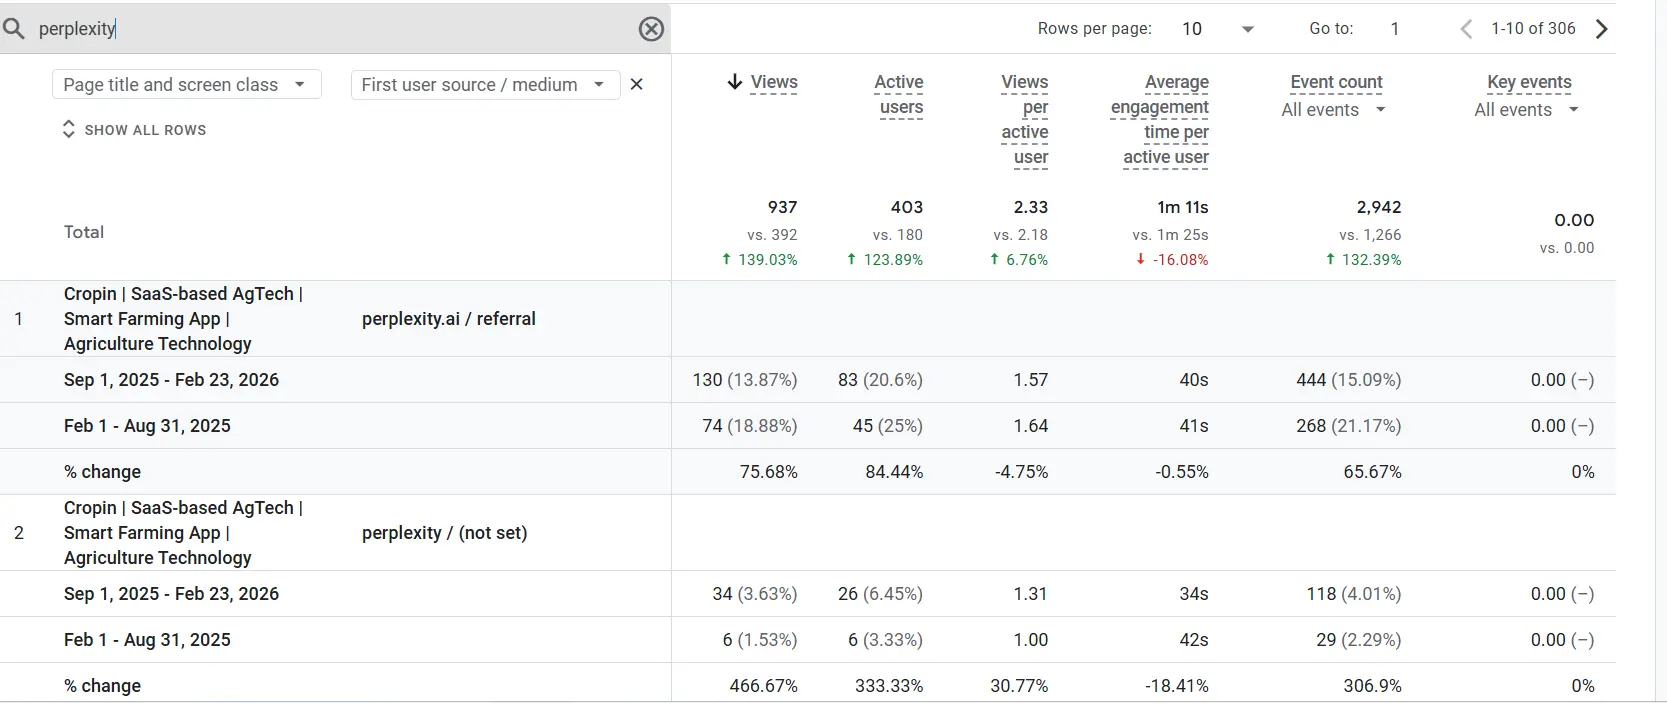Click the perplexity search input field

tap(330, 29)
